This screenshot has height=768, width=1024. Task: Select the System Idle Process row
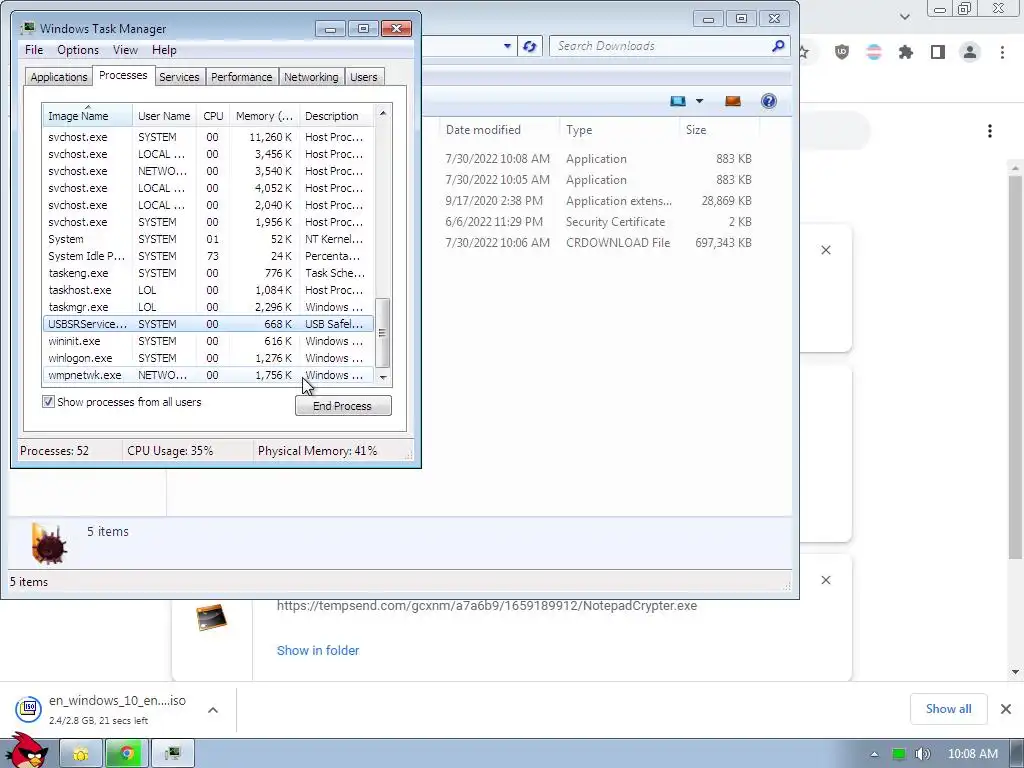pos(208,256)
